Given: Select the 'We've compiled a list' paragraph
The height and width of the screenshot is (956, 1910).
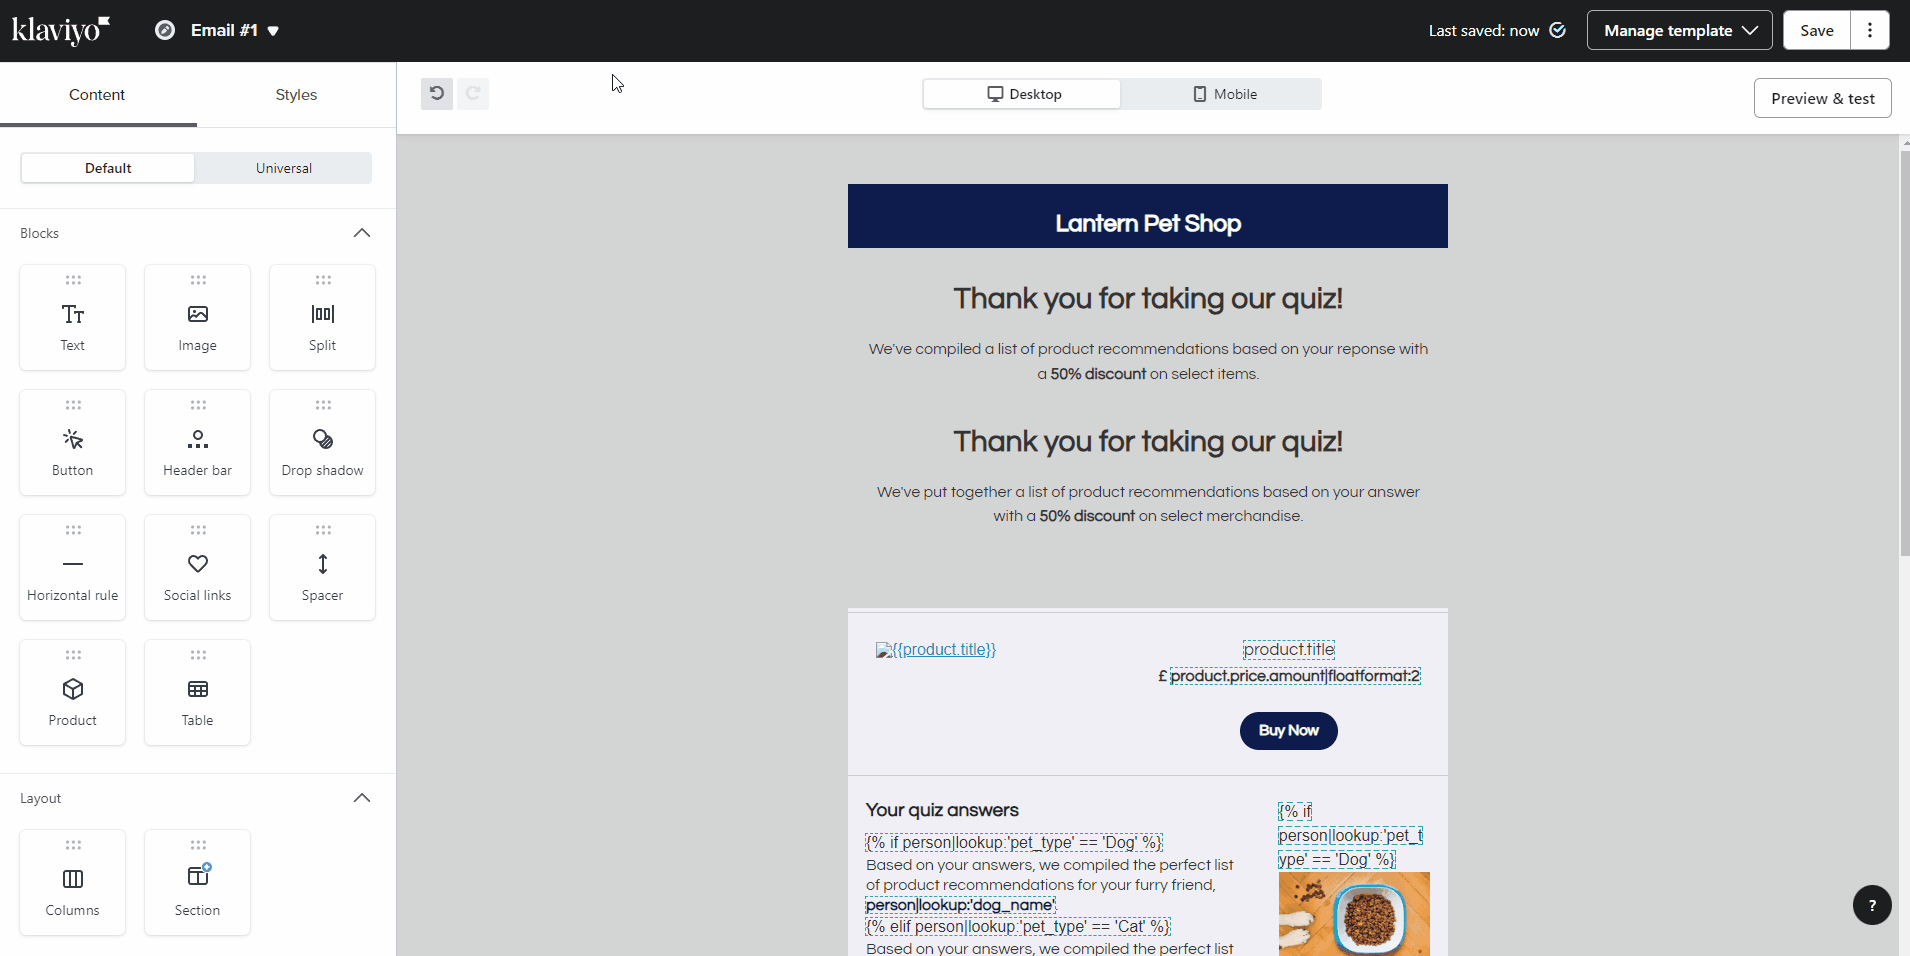Looking at the screenshot, I should [1148, 361].
